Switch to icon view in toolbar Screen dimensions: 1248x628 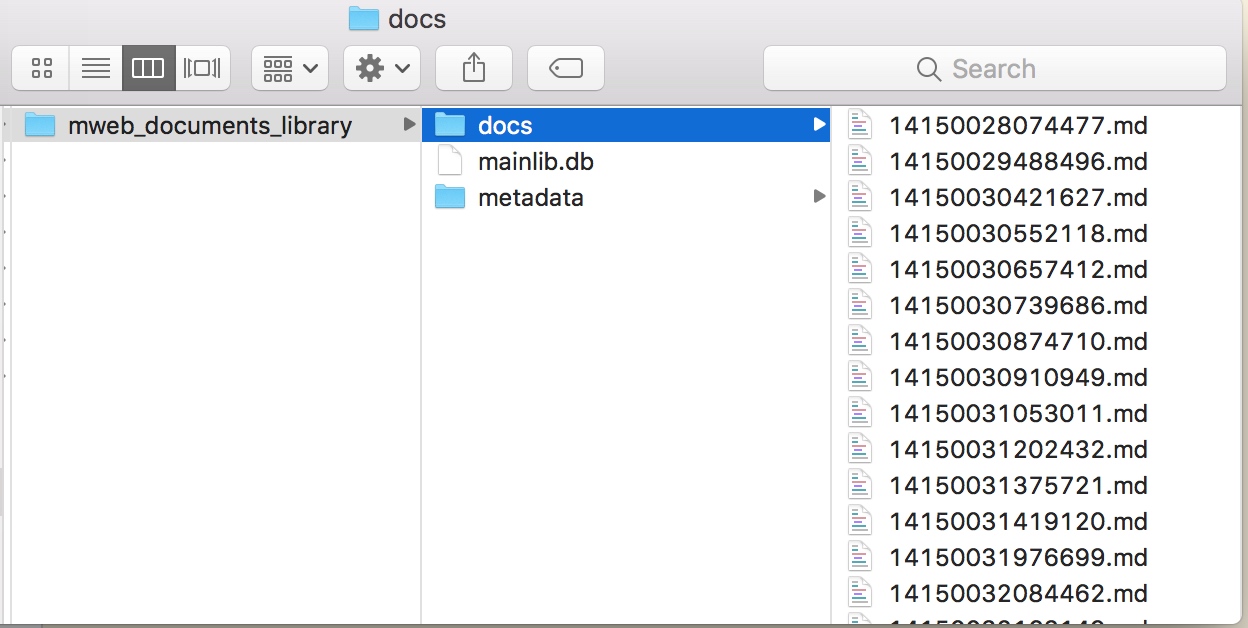point(41,69)
